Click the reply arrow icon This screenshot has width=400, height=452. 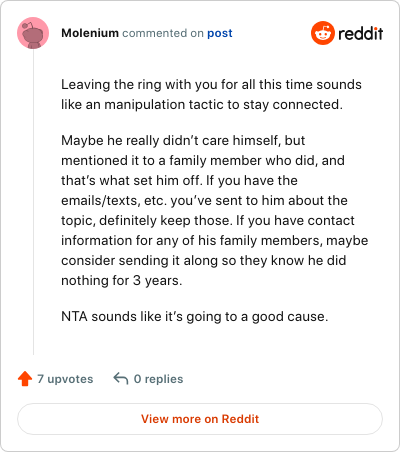click(121, 379)
